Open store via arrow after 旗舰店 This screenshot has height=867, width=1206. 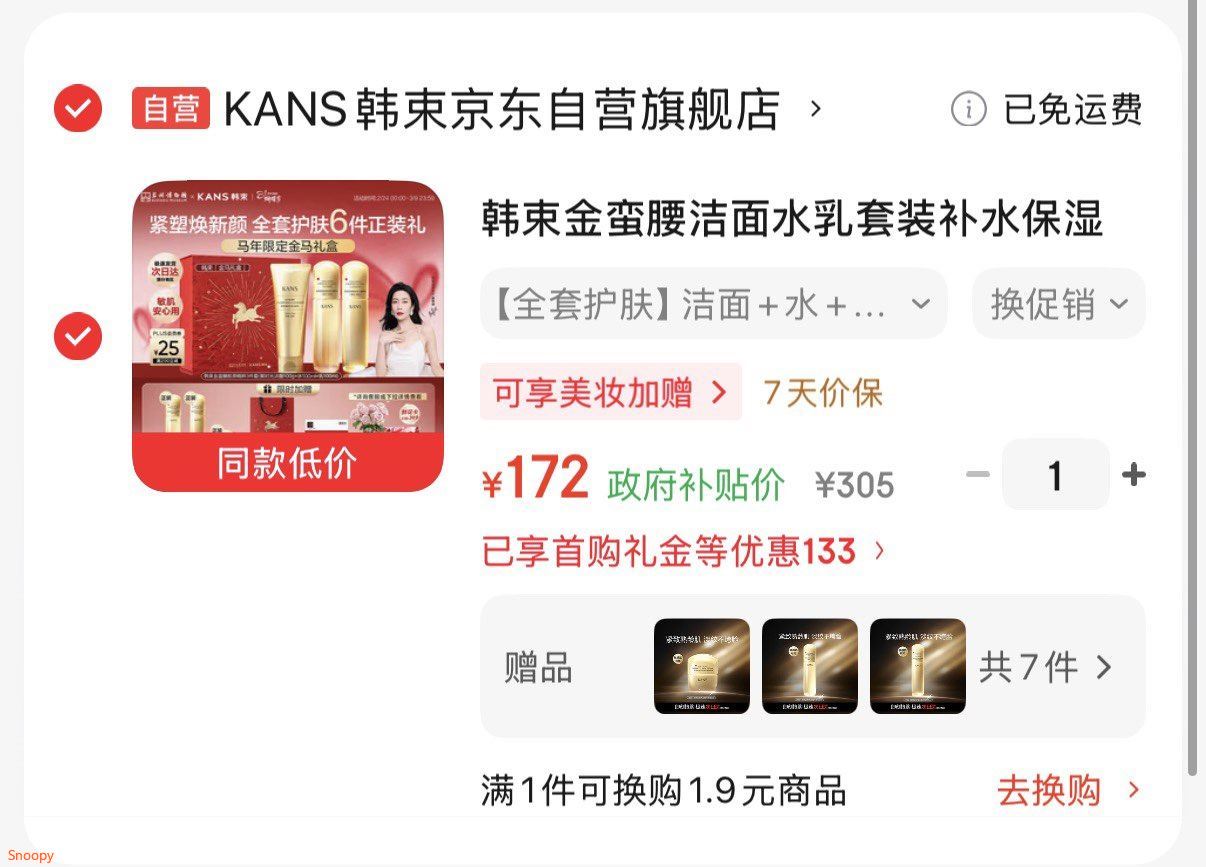click(815, 108)
